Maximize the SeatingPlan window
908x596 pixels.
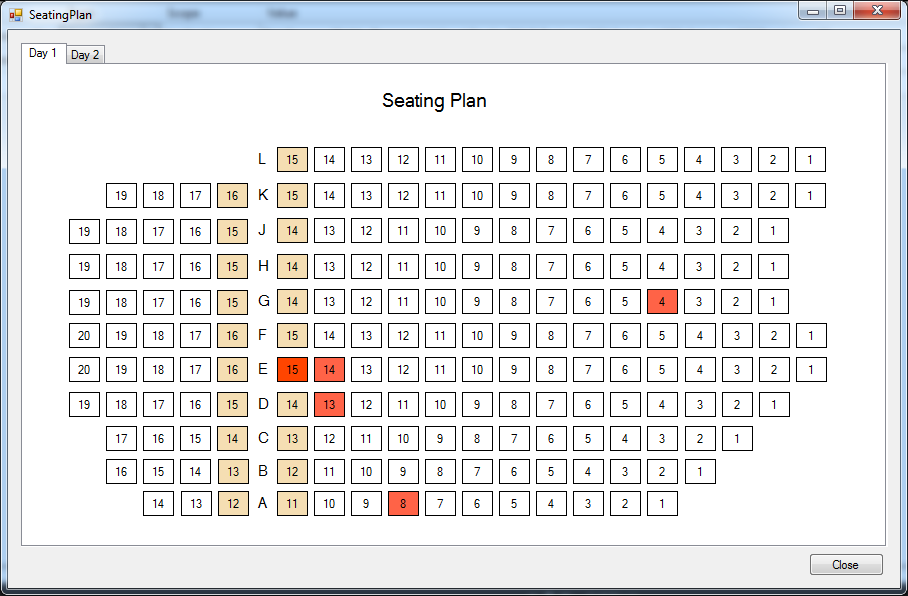click(x=840, y=11)
